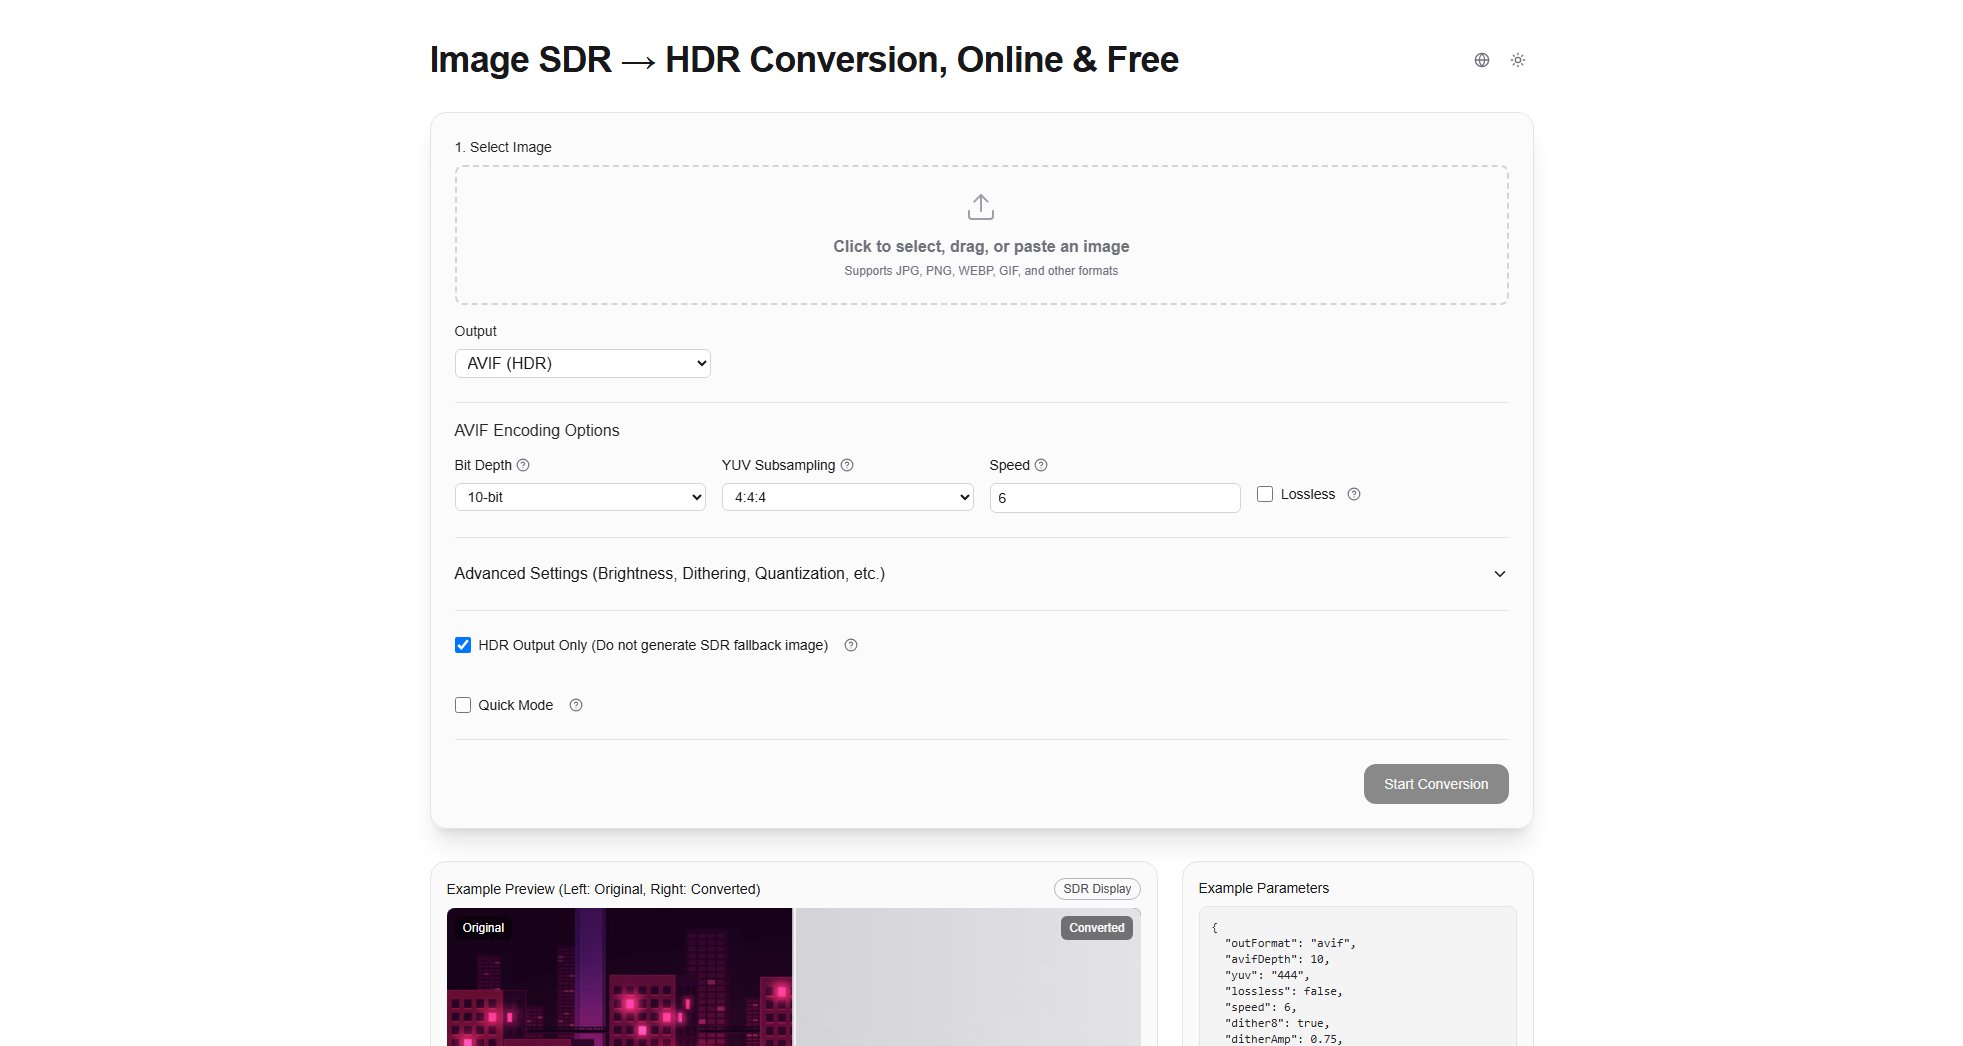Click the Quick Mode help icon
The height and width of the screenshot is (1046, 1963).
(x=576, y=705)
